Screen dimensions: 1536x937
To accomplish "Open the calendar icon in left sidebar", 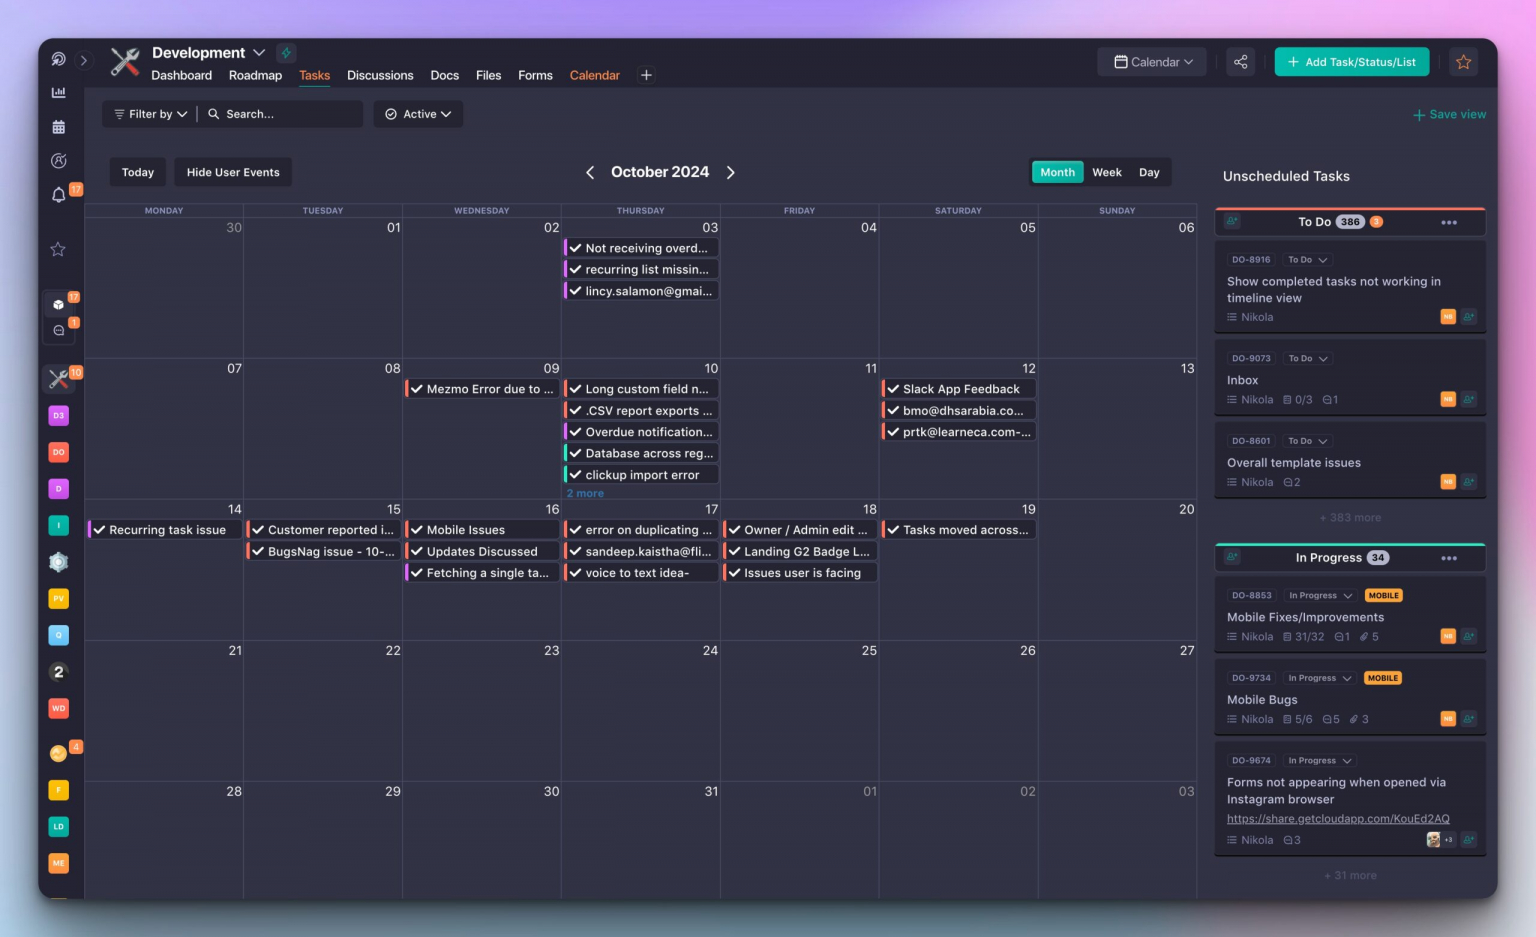I will tap(59, 127).
